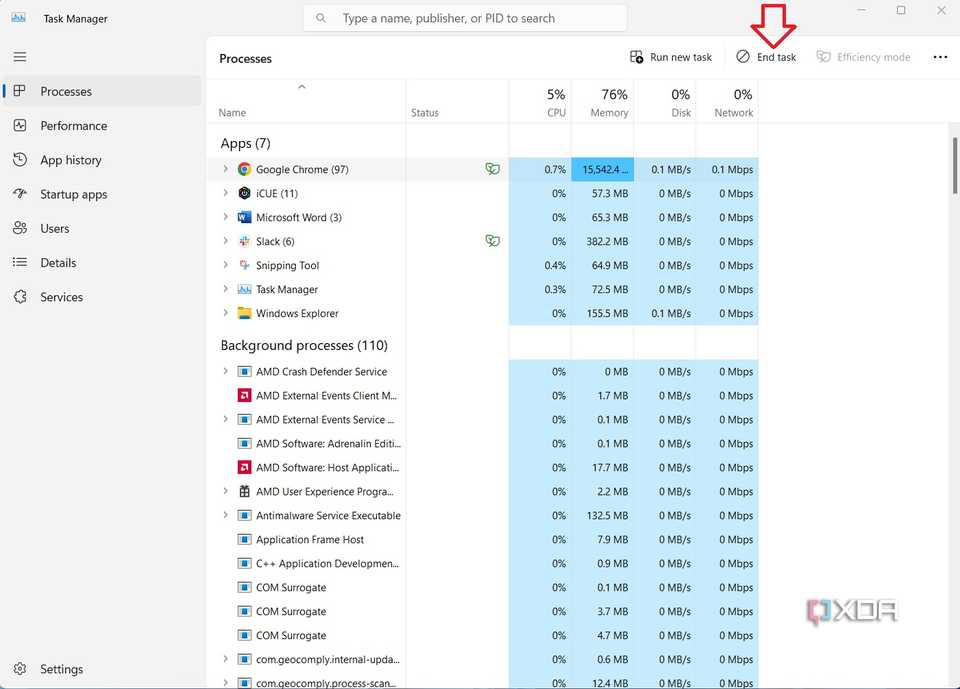Open the Performance section in the sidebar
The image size is (960, 689).
pos(80,125)
